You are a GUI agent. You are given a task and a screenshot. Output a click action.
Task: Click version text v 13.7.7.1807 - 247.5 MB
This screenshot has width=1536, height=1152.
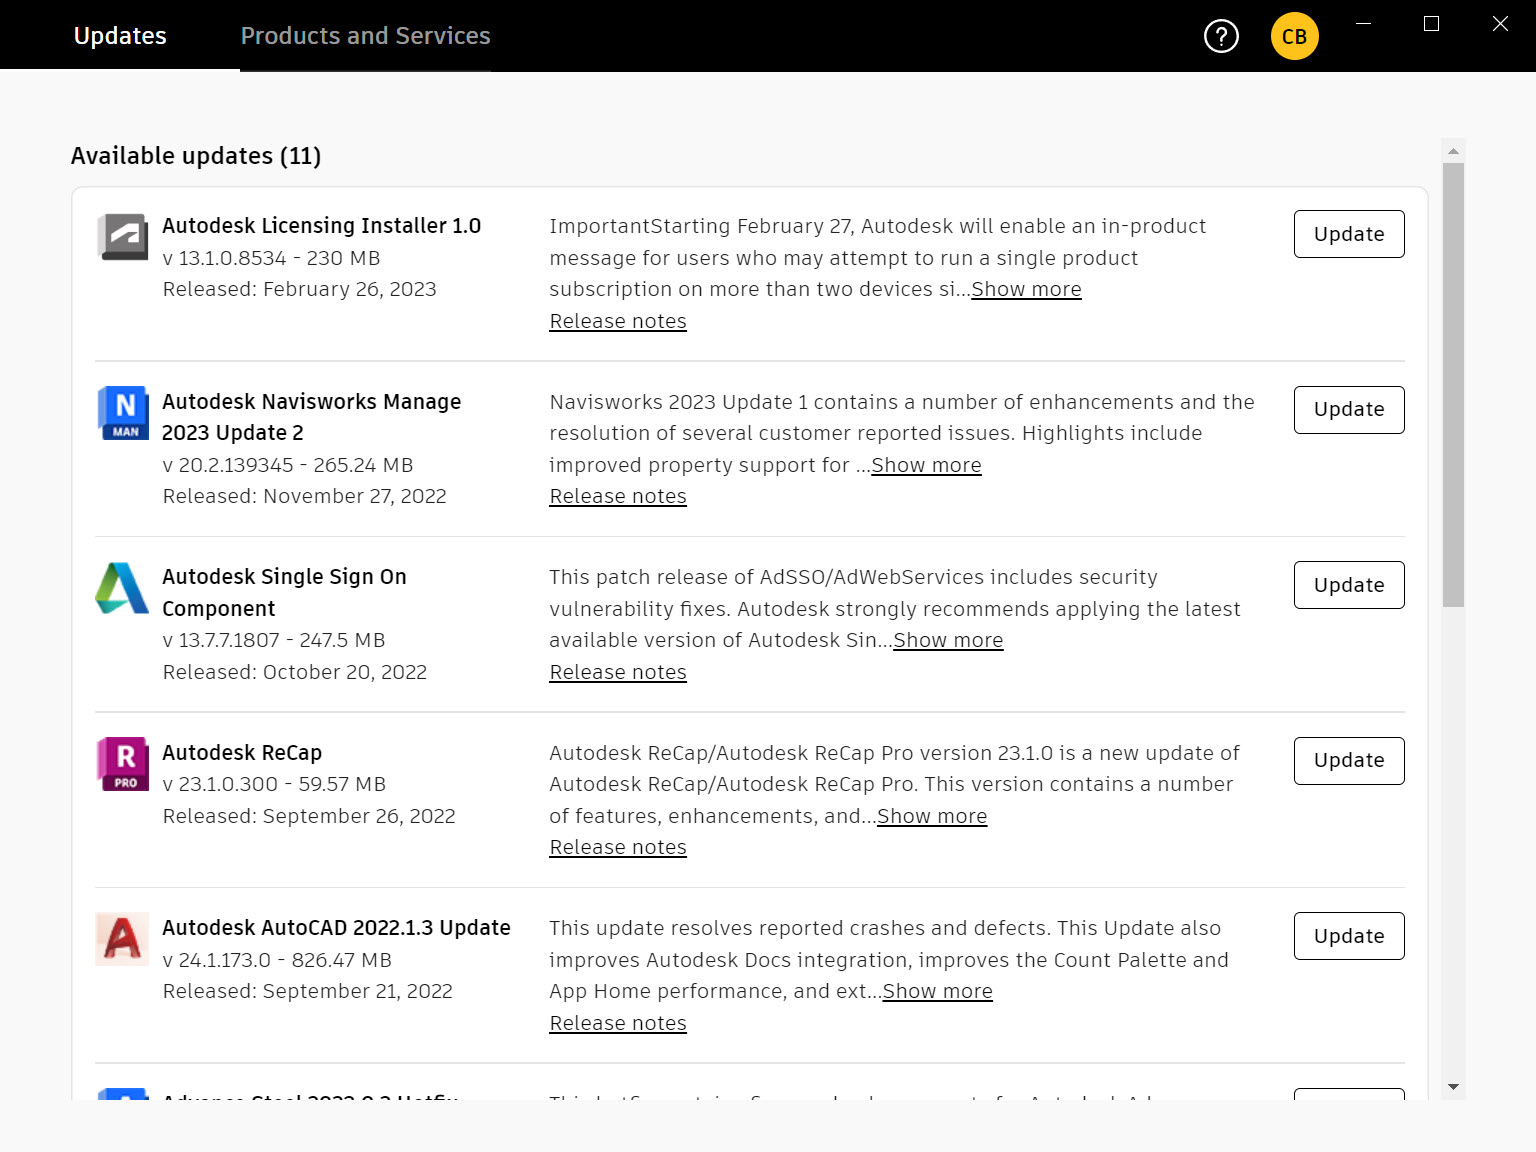coord(274,640)
